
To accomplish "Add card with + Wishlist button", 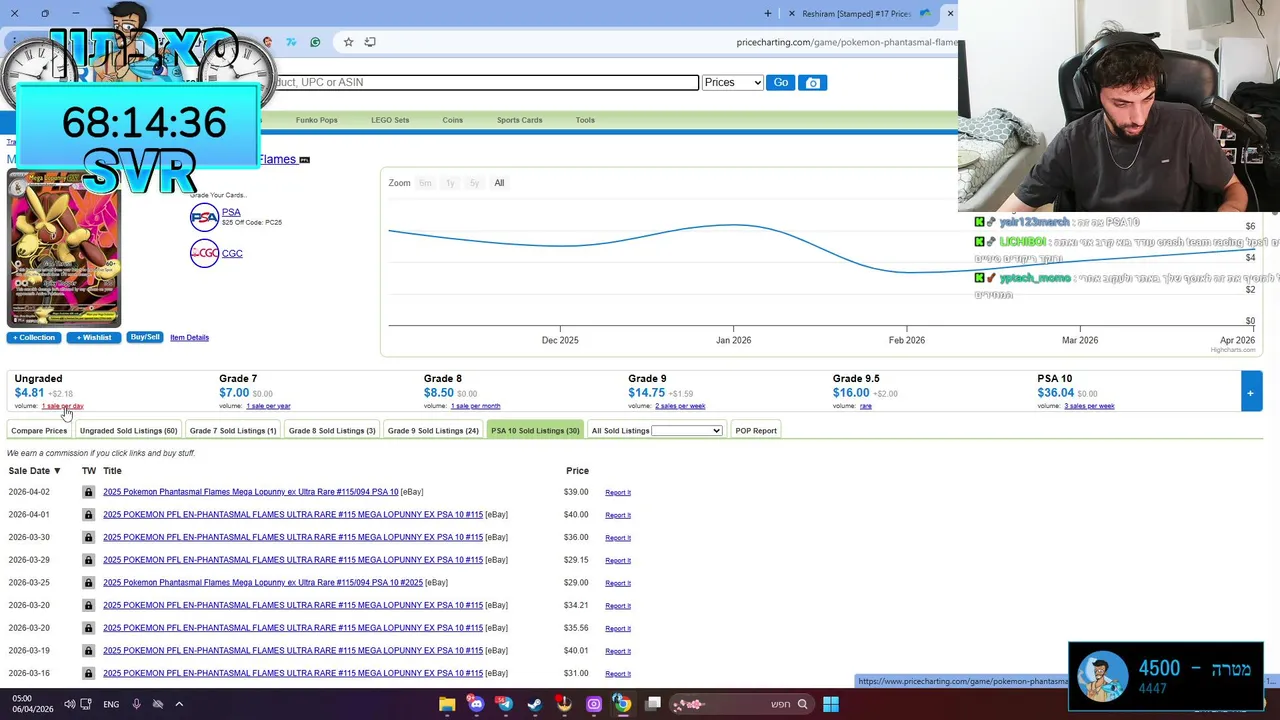I will pos(94,338).
